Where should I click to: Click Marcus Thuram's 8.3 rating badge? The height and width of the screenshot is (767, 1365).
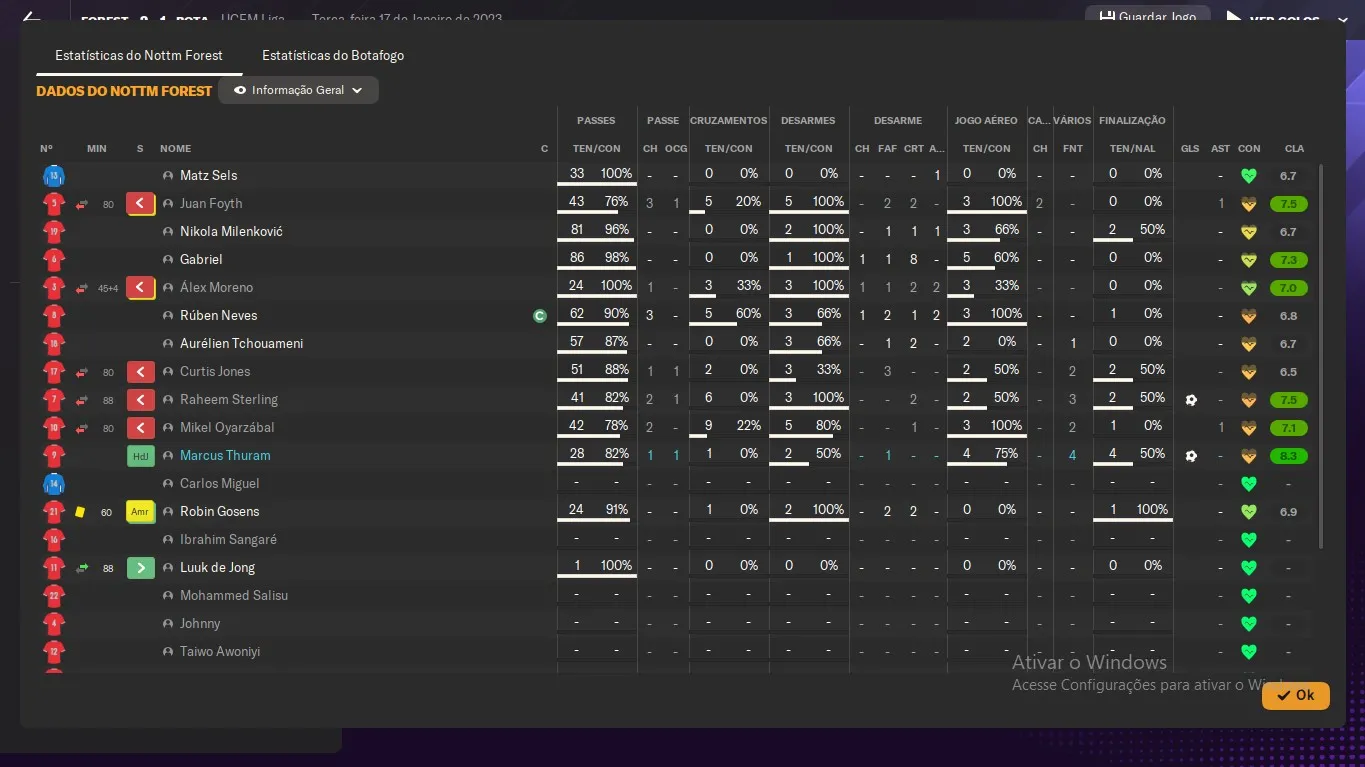click(1289, 456)
